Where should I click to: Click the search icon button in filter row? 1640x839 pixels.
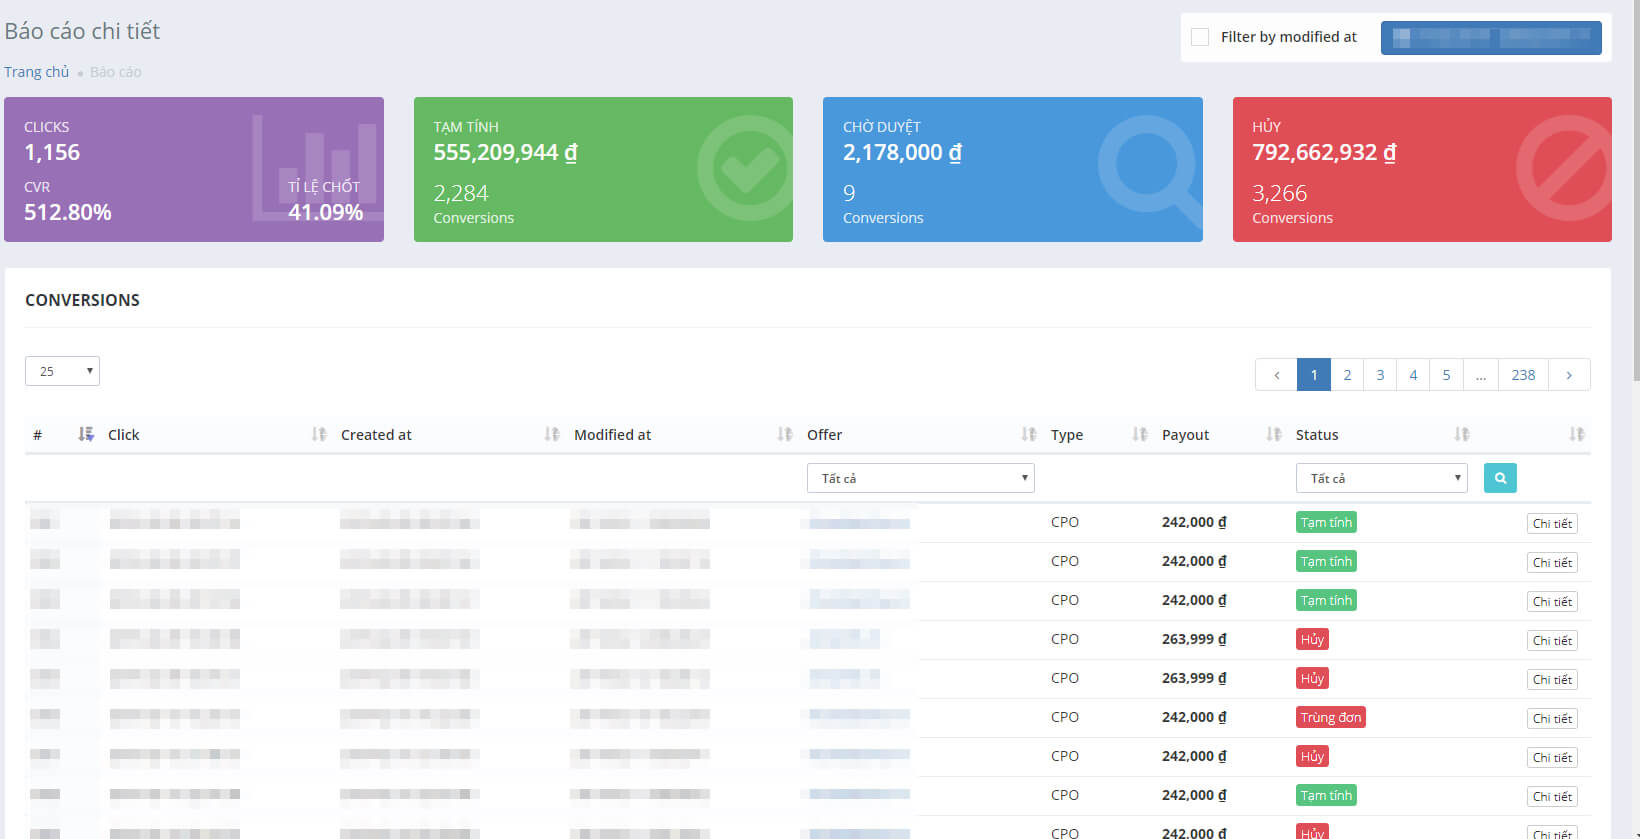click(1500, 478)
